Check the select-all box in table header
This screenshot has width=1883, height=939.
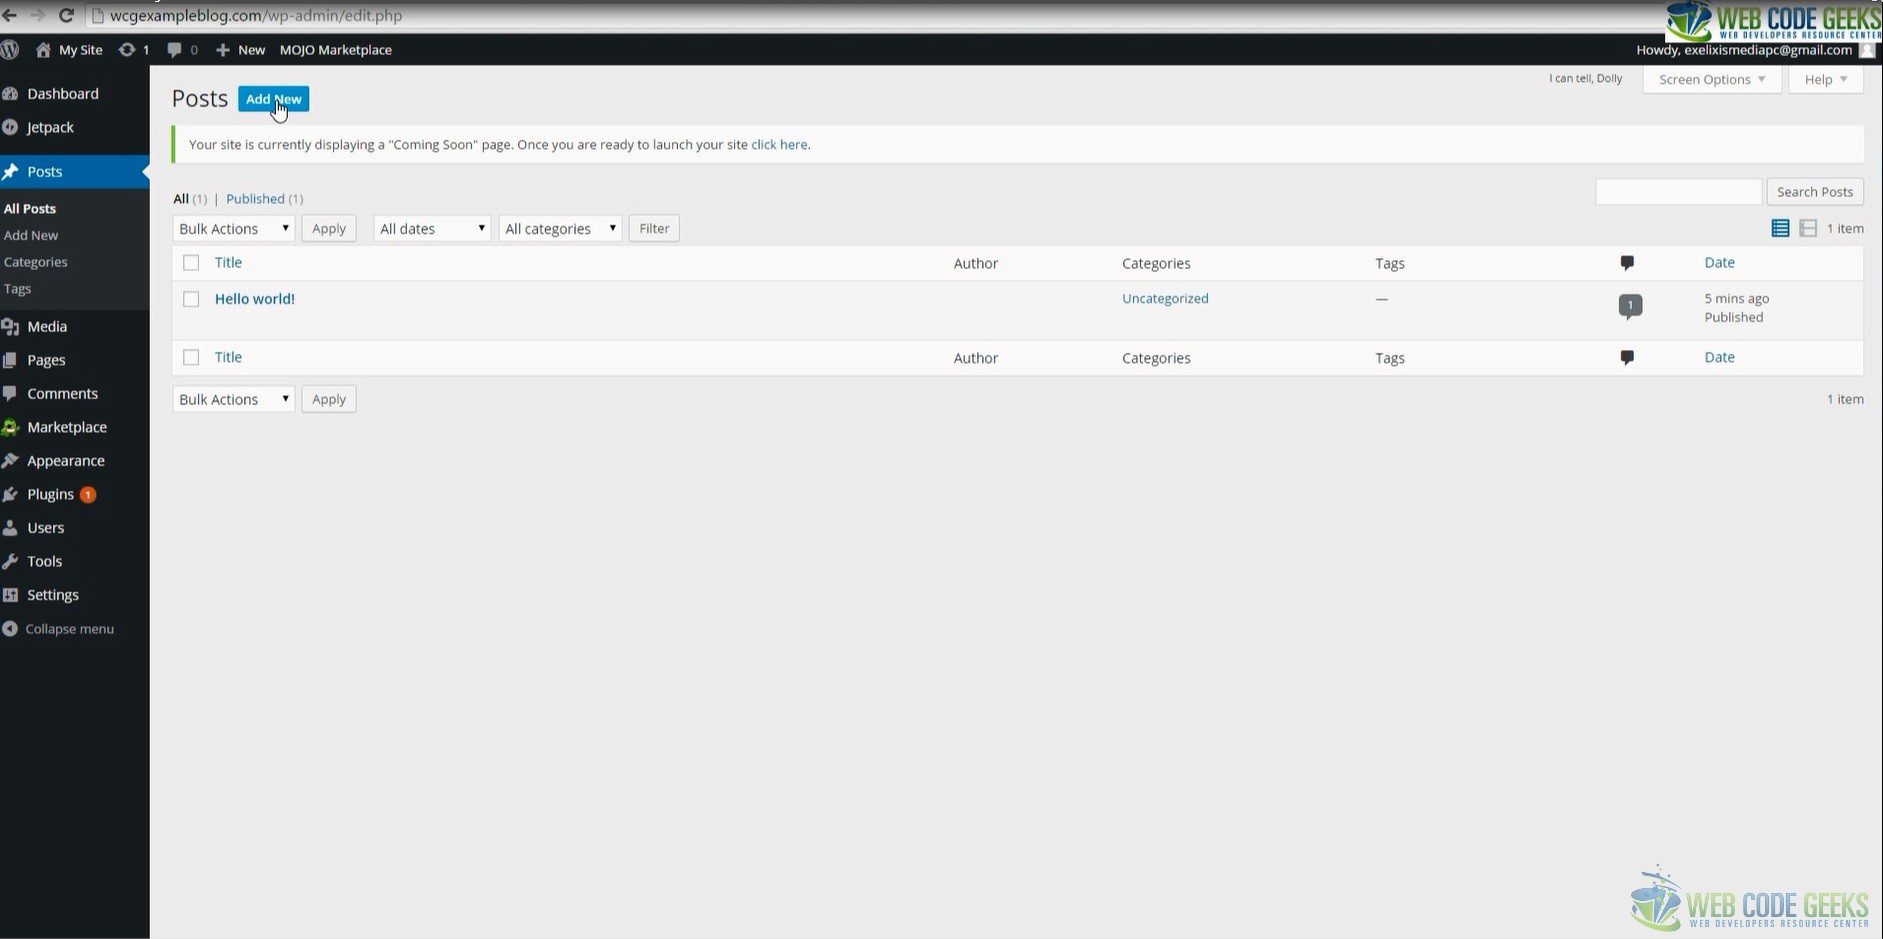click(191, 262)
